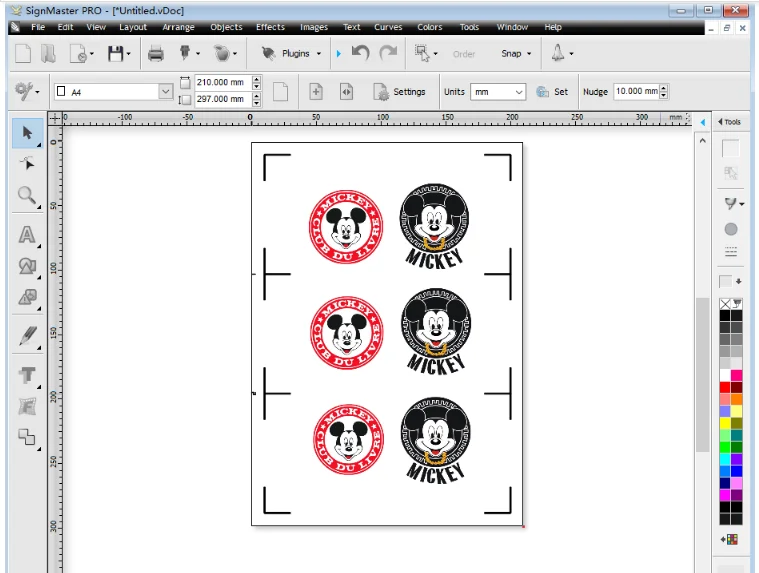This screenshot has width=759, height=573.
Task: Select the Shapes tool in left toolbox
Action: tap(27, 266)
